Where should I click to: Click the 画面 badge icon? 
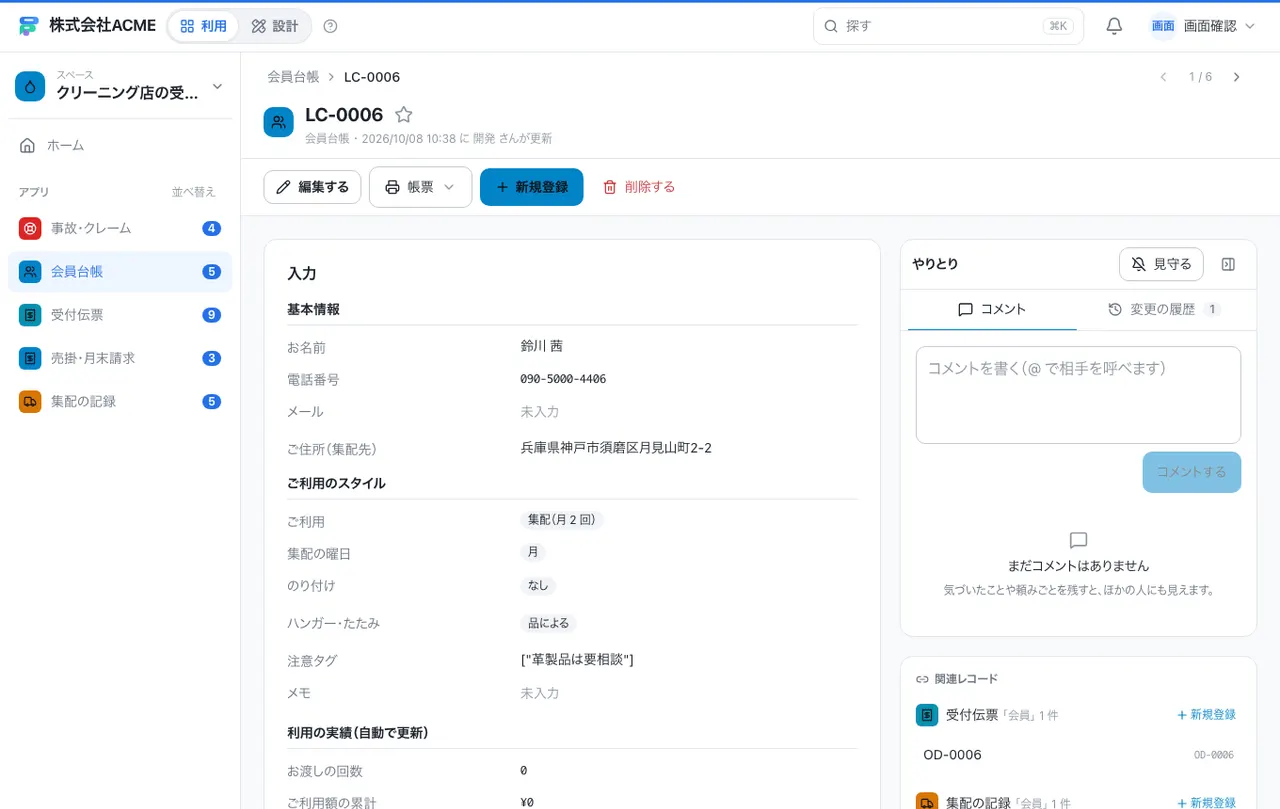point(1163,26)
